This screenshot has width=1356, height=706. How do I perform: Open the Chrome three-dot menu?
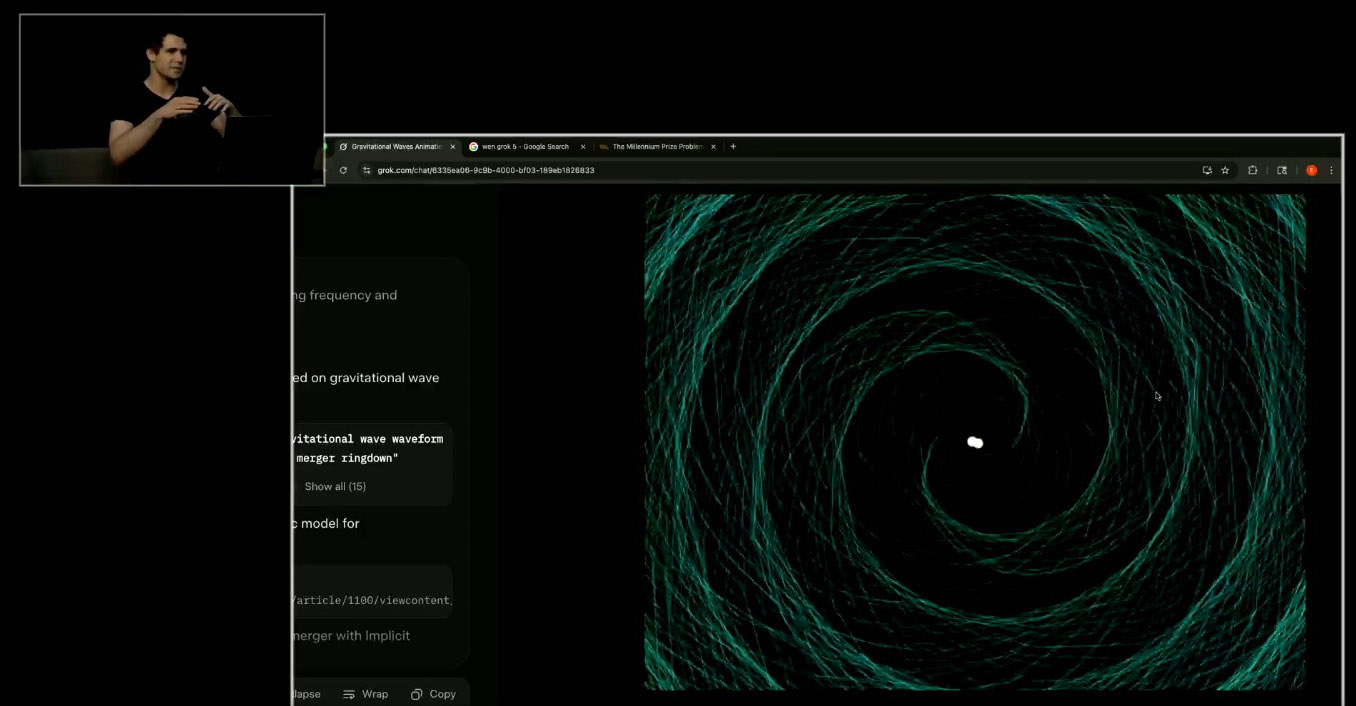tap(1331, 170)
